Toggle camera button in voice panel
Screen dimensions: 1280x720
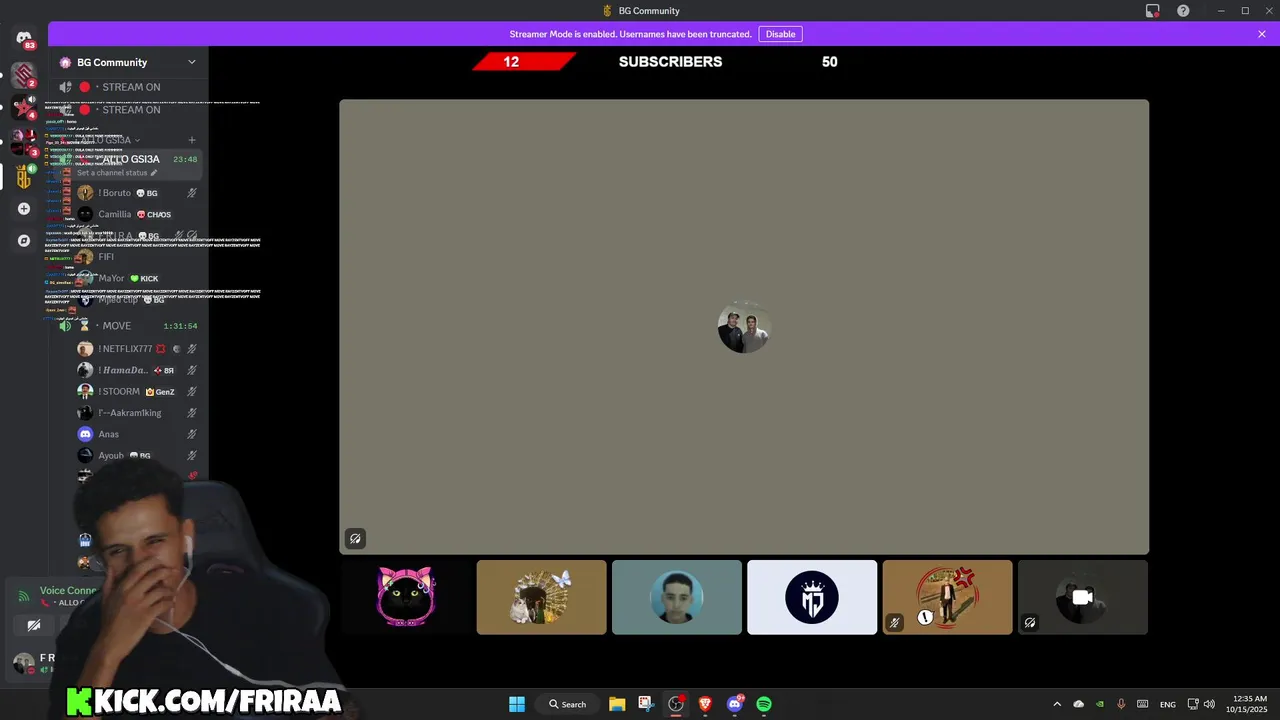click(34, 625)
